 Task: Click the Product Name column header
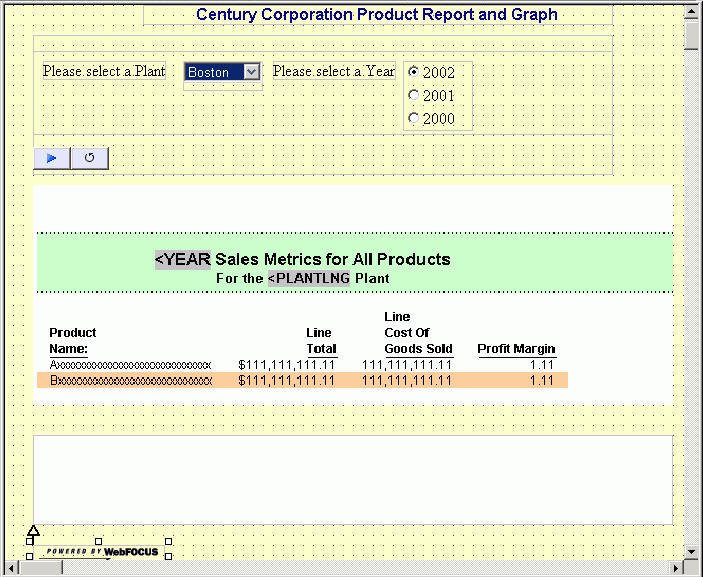(73, 341)
